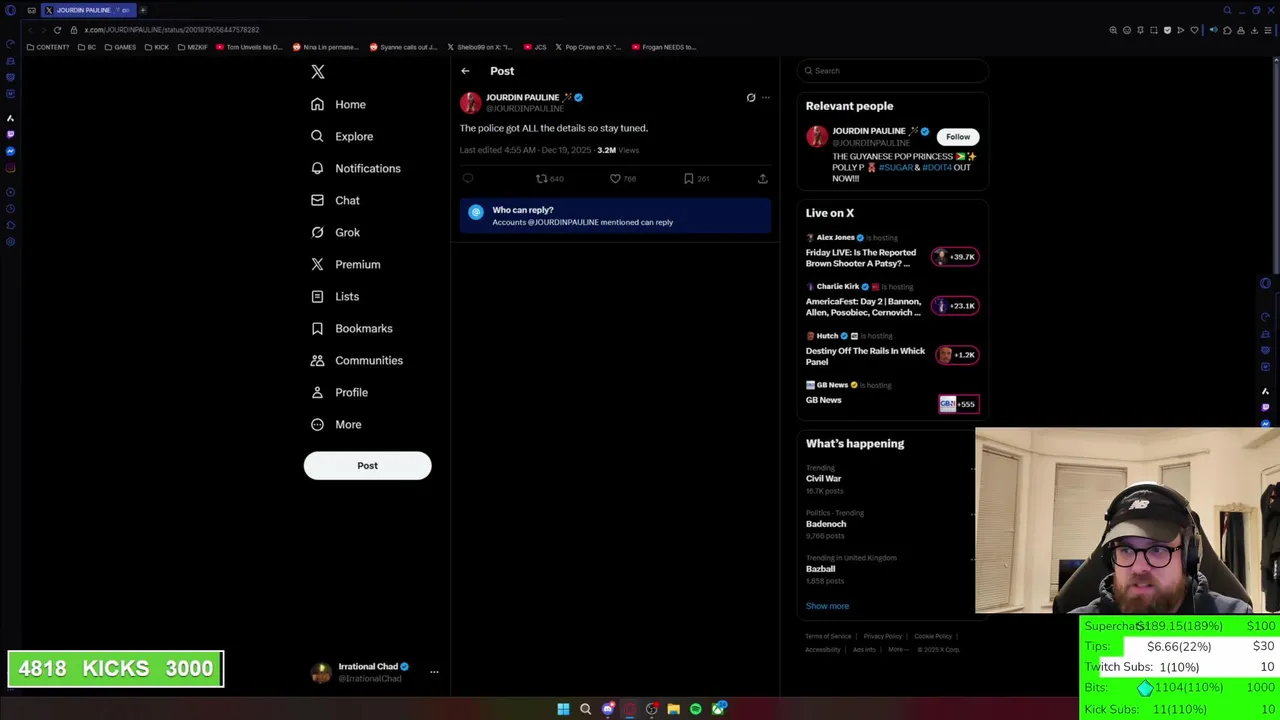This screenshot has height=720, width=1280.
Task: Go back using the Post header arrow
Action: 465,71
